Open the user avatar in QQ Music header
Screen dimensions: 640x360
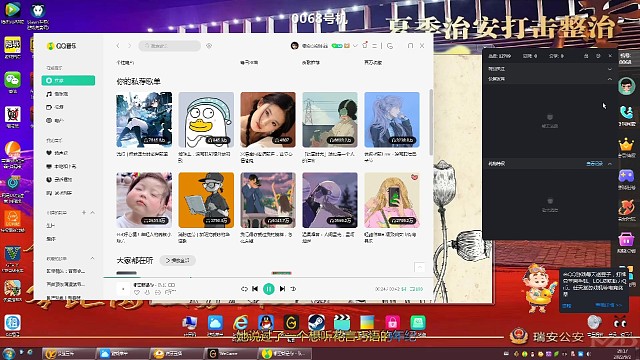(x=294, y=46)
